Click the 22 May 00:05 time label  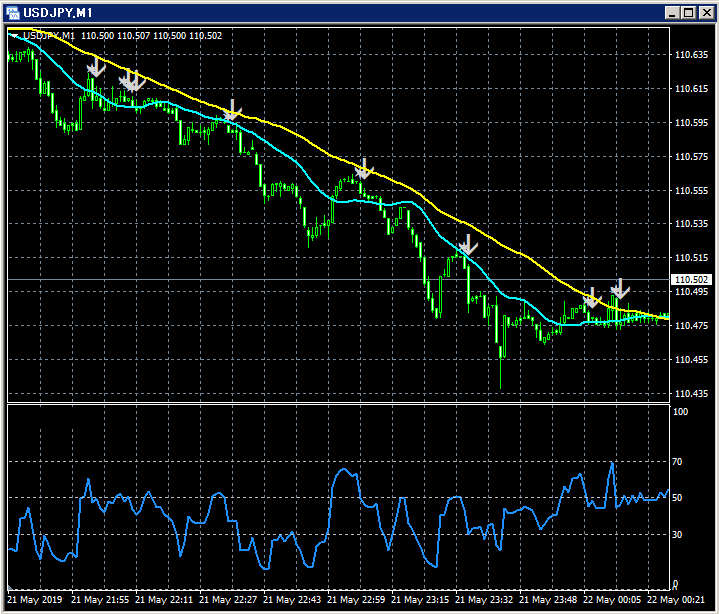(612, 600)
